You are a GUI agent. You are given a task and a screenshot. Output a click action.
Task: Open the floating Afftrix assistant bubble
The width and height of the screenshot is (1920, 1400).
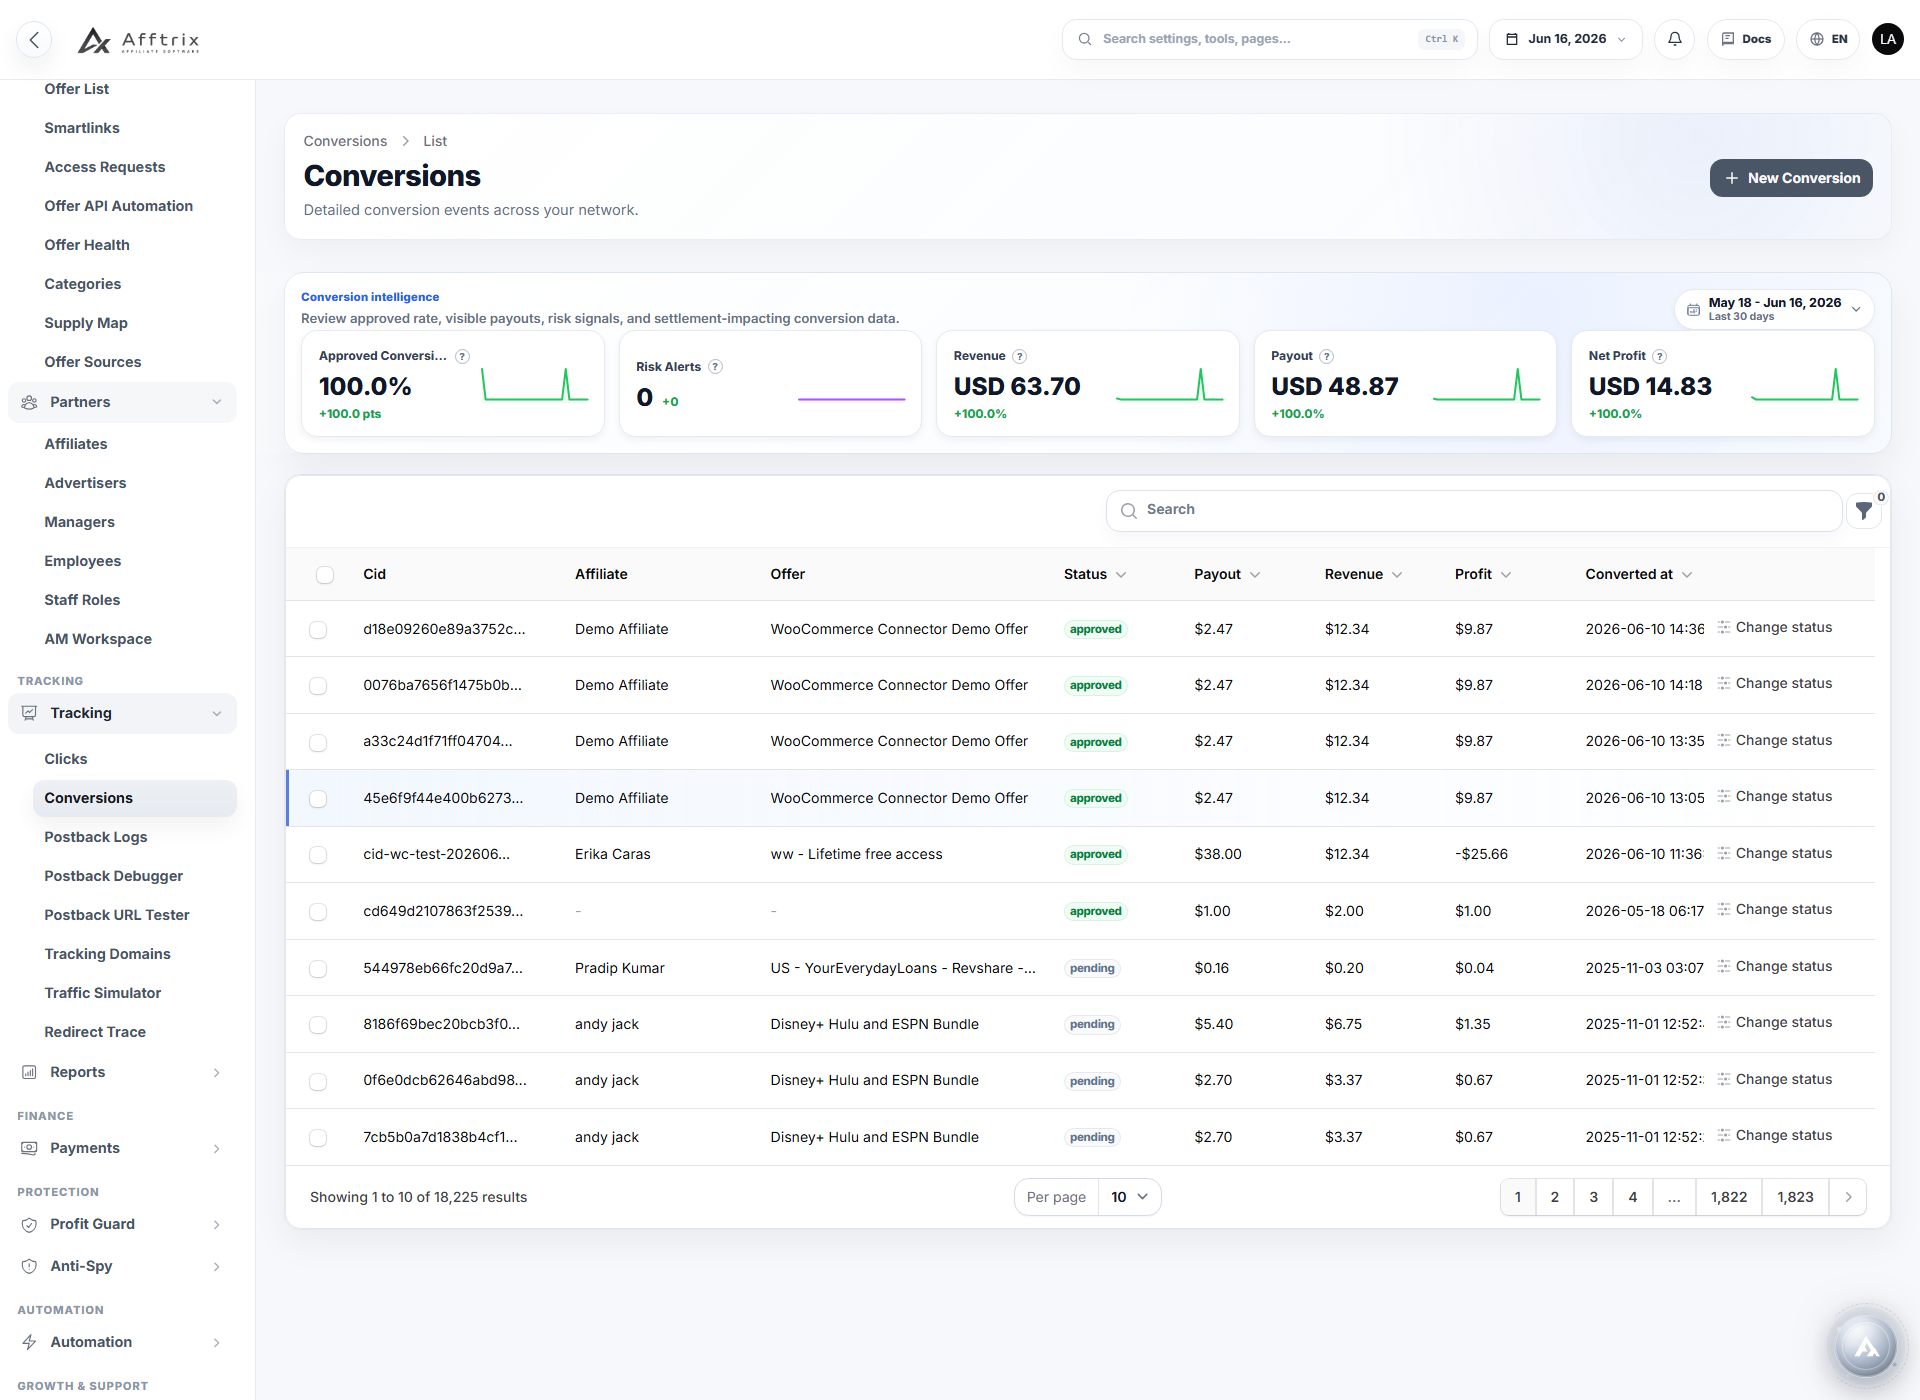click(1865, 1347)
